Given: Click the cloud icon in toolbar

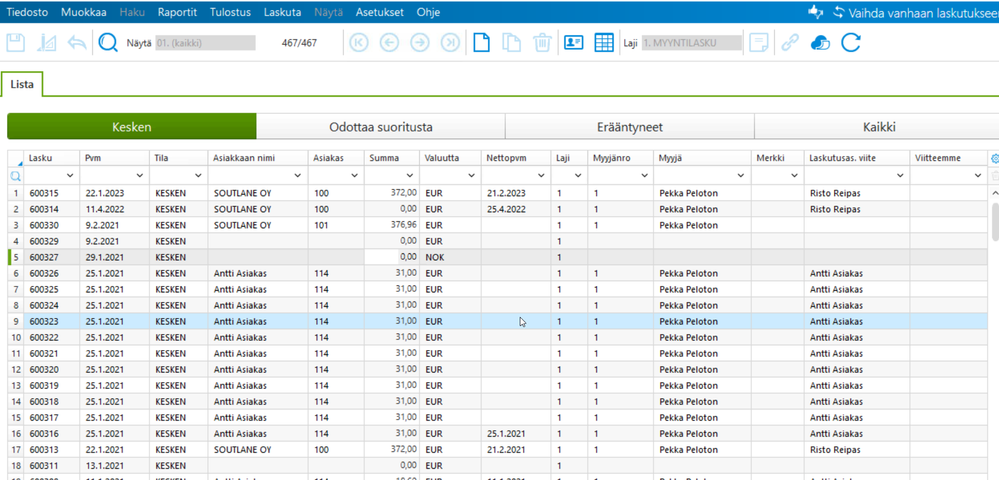Looking at the screenshot, I should click(x=820, y=43).
